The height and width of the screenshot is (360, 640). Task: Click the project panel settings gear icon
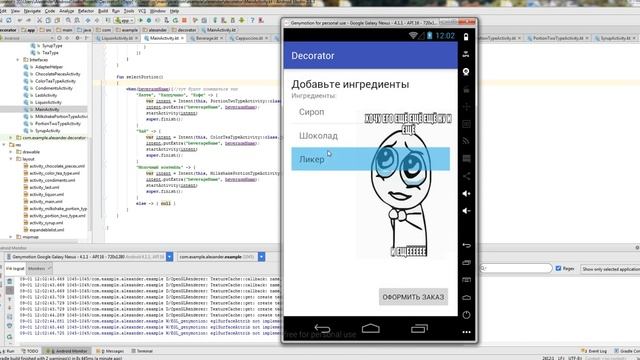77,38
